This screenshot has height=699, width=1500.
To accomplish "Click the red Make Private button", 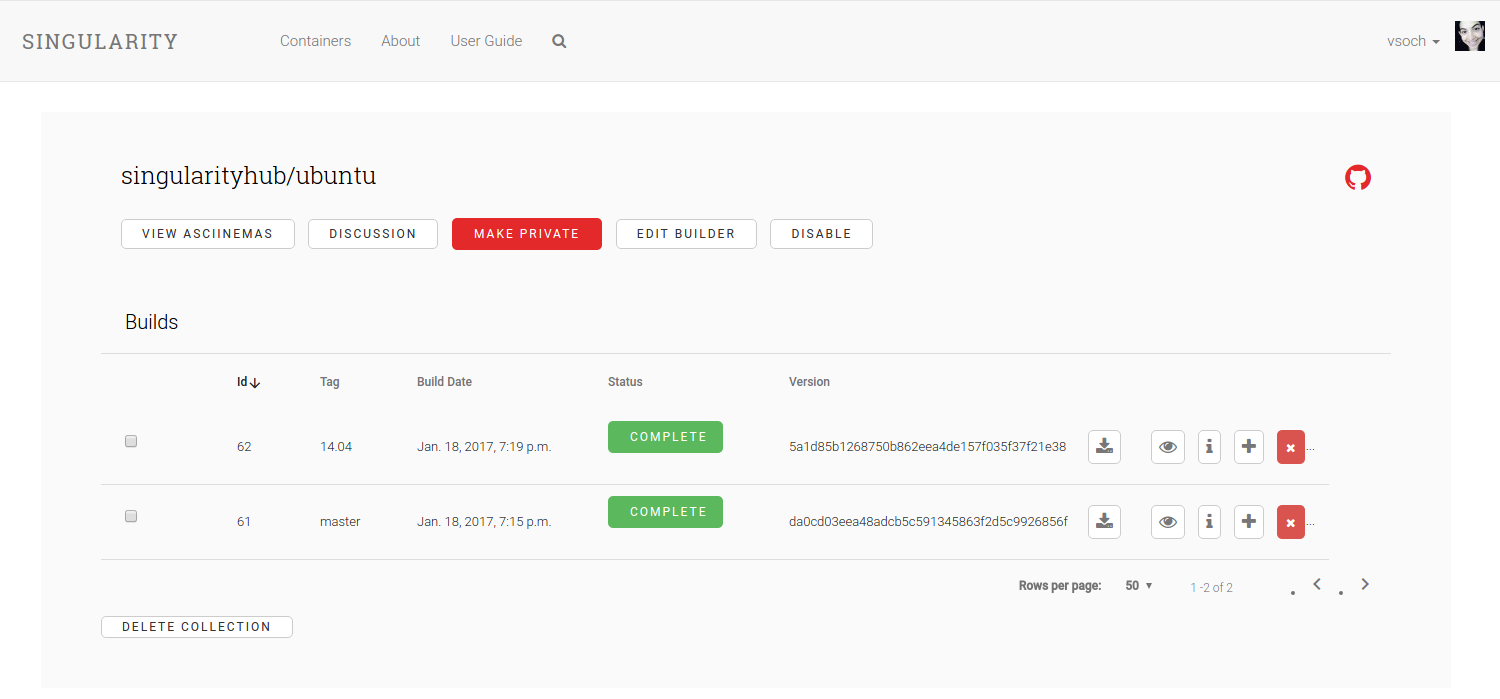I will 527,234.
